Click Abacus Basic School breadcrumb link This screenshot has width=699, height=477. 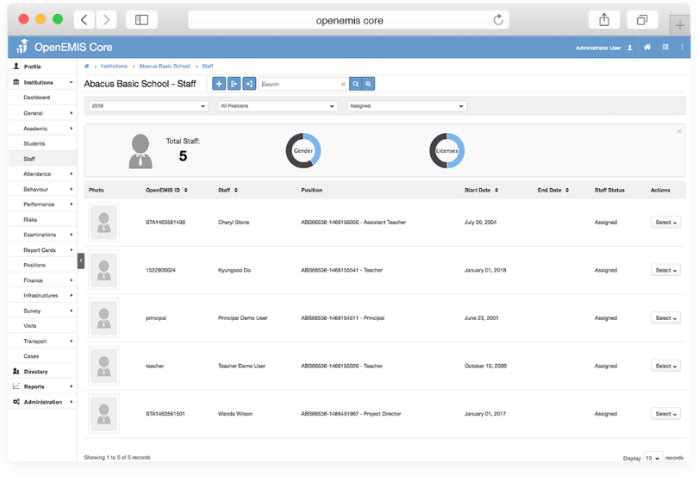(x=164, y=66)
